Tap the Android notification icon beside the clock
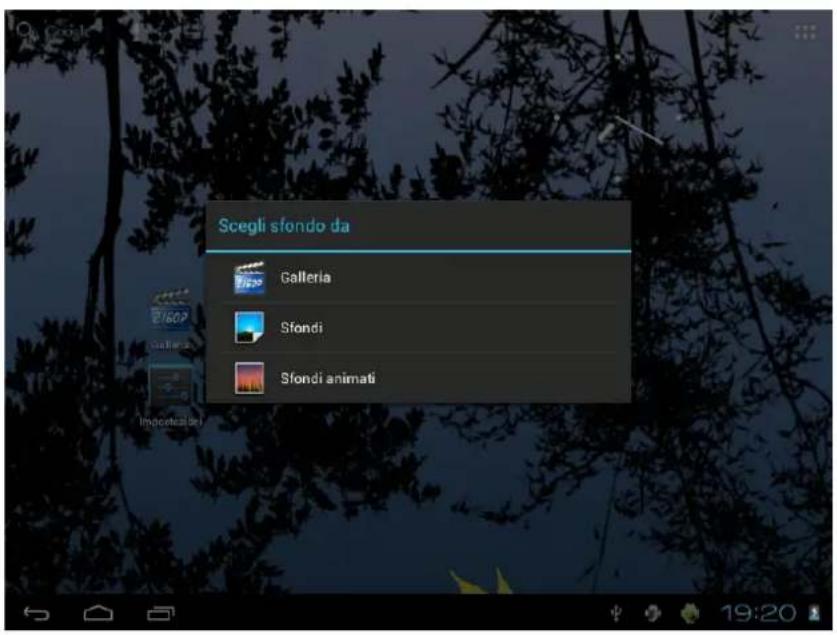Viewport: 837px width, 635px height. pyautogui.click(x=691, y=612)
